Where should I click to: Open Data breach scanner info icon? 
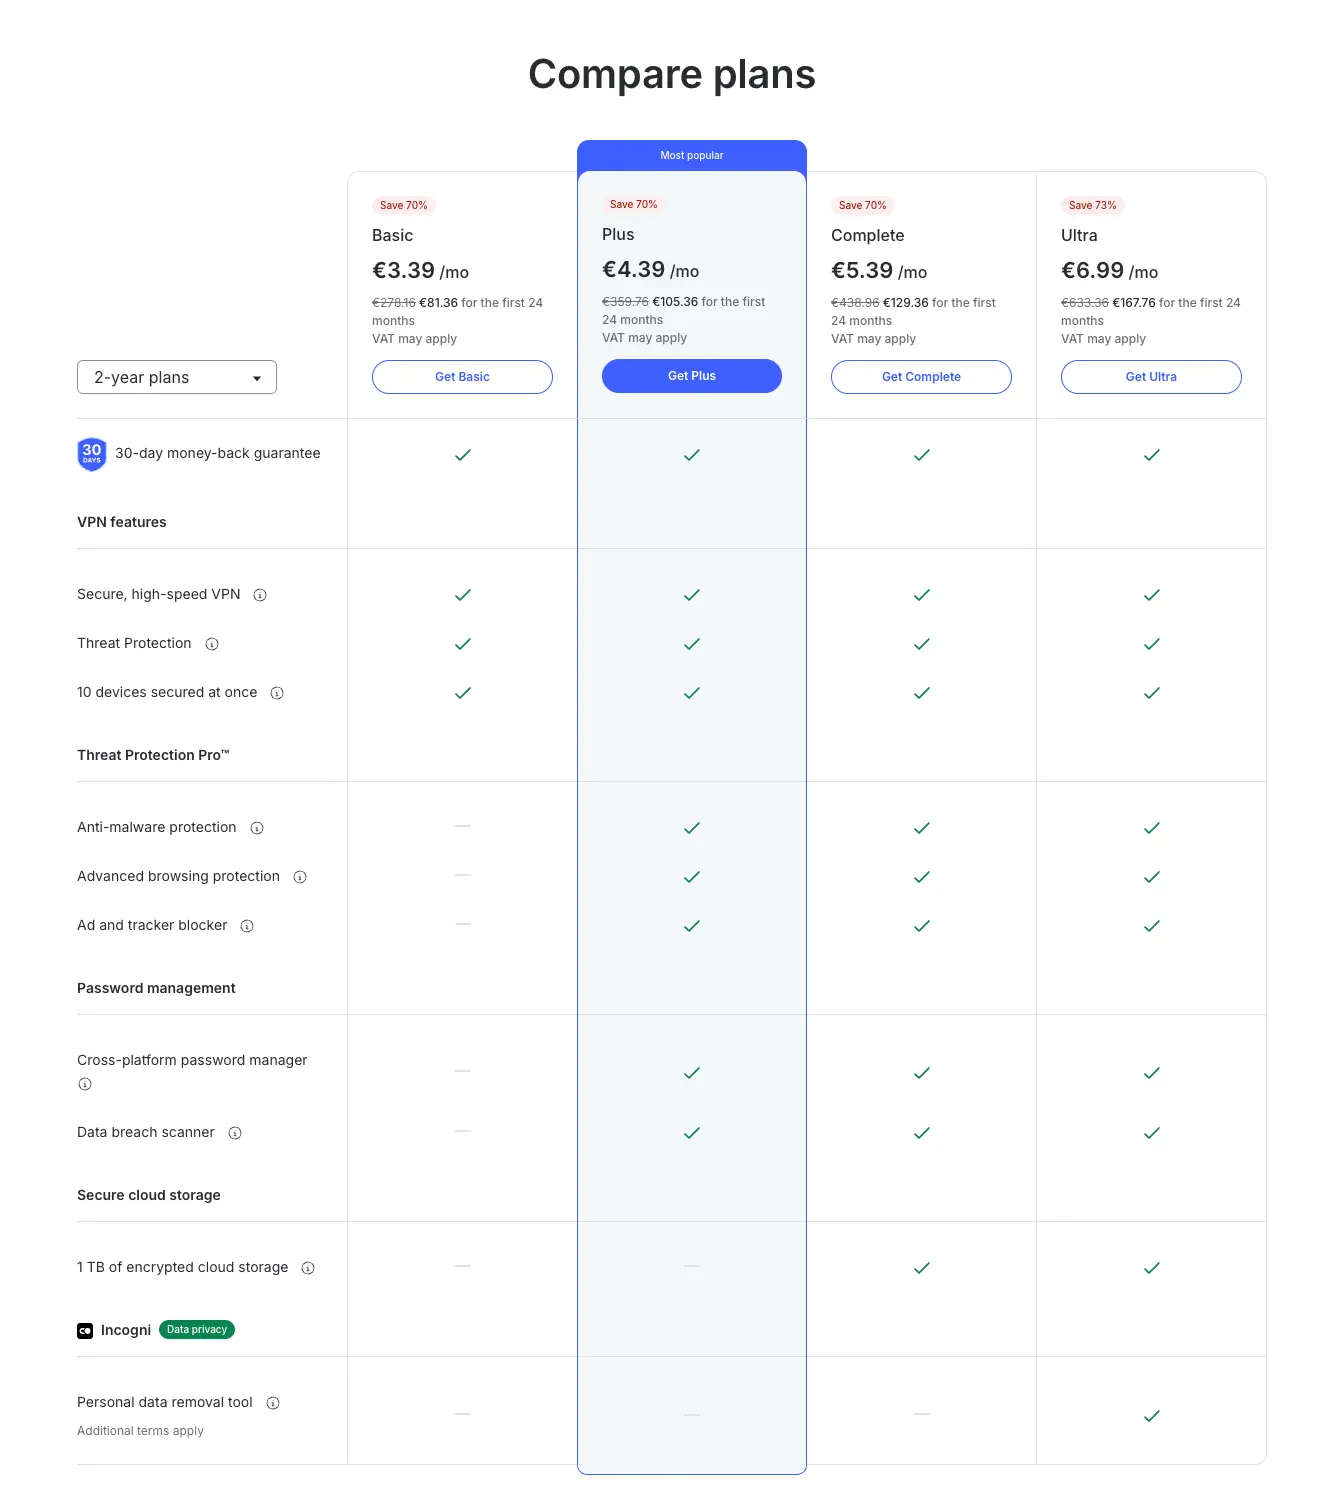coord(235,1133)
